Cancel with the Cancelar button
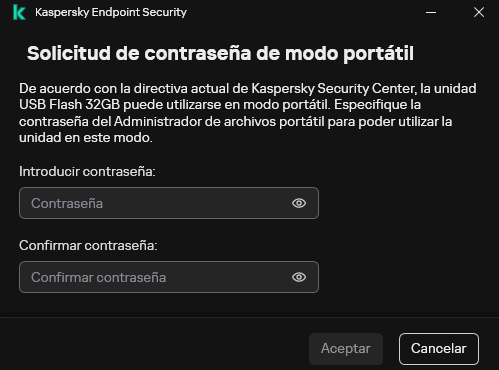Screen dimensions: 499x370 point(439,349)
